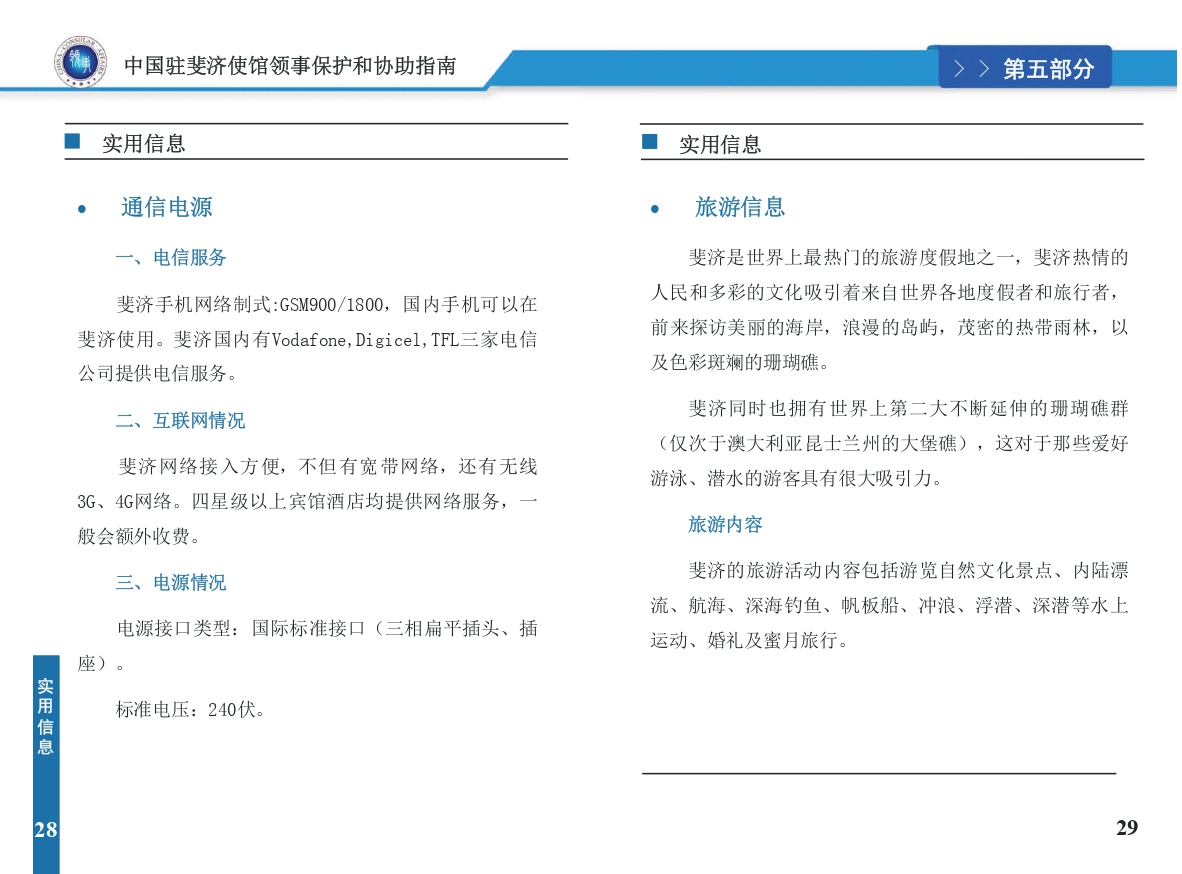The width and height of the screenshot is (1182, 874).
Task: Click the guide title 中国驻斐济使馆领事保护和协助指南
Action: (290, 66)
